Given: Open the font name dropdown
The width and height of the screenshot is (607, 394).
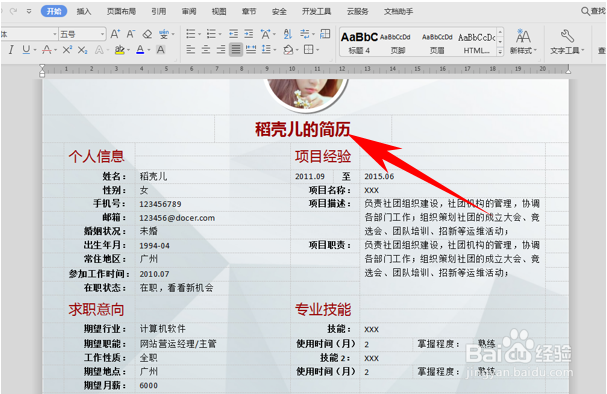Looking at the screenshot, I should (x=55, y=34).
